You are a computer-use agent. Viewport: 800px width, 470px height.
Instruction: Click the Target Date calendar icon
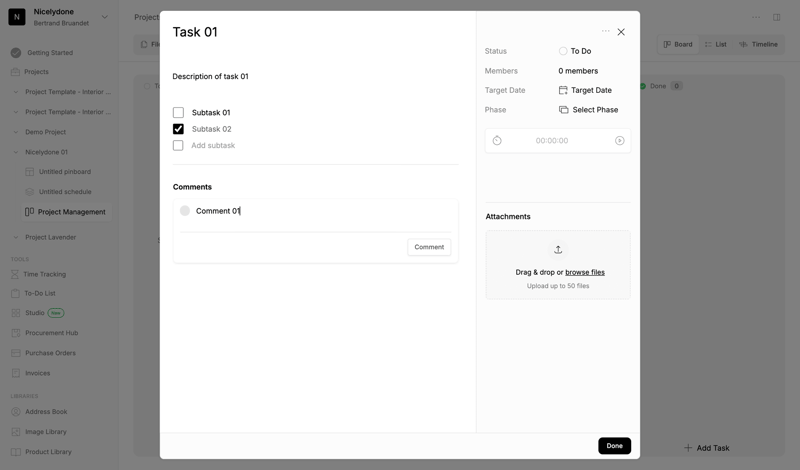(x=563, y=90)
